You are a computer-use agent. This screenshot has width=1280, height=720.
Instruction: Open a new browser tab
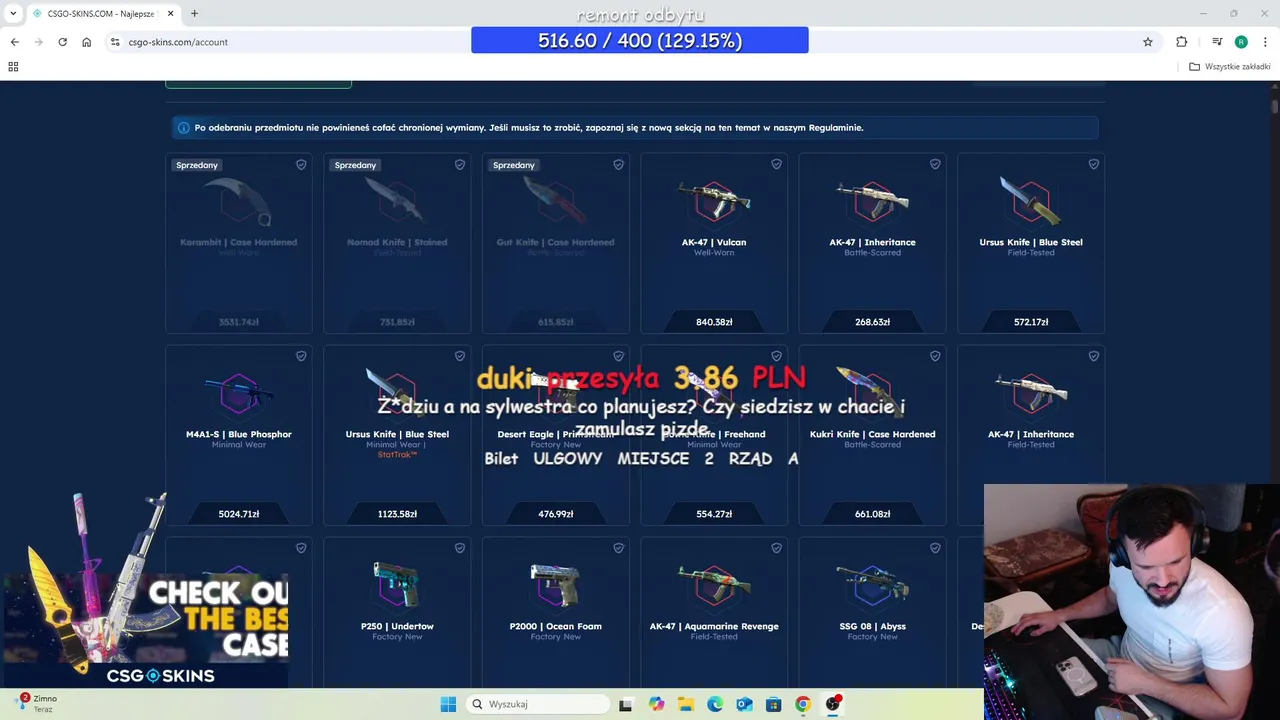coord(194,14)
